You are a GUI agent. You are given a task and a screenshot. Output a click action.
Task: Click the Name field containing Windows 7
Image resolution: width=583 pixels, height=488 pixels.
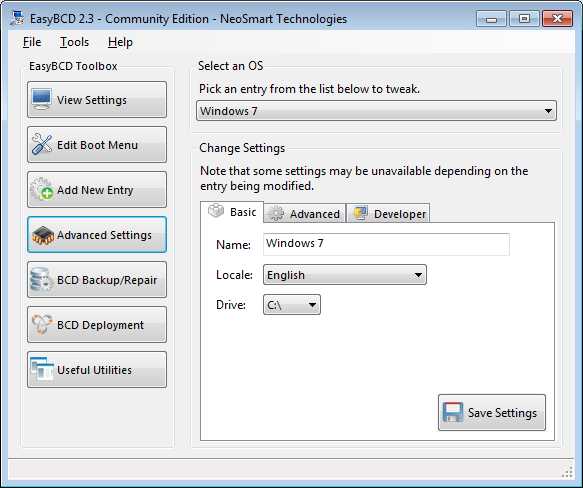click(x=386, y=244)
